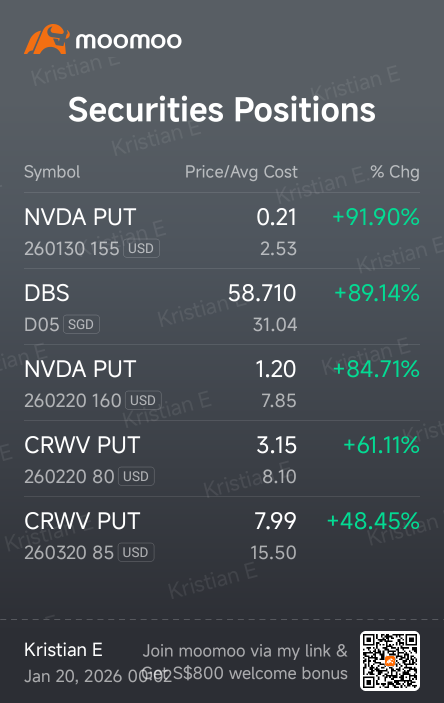Open the QR code for the invite link
444x703 pixels.
pyautogui.click(x=390, y=661)
